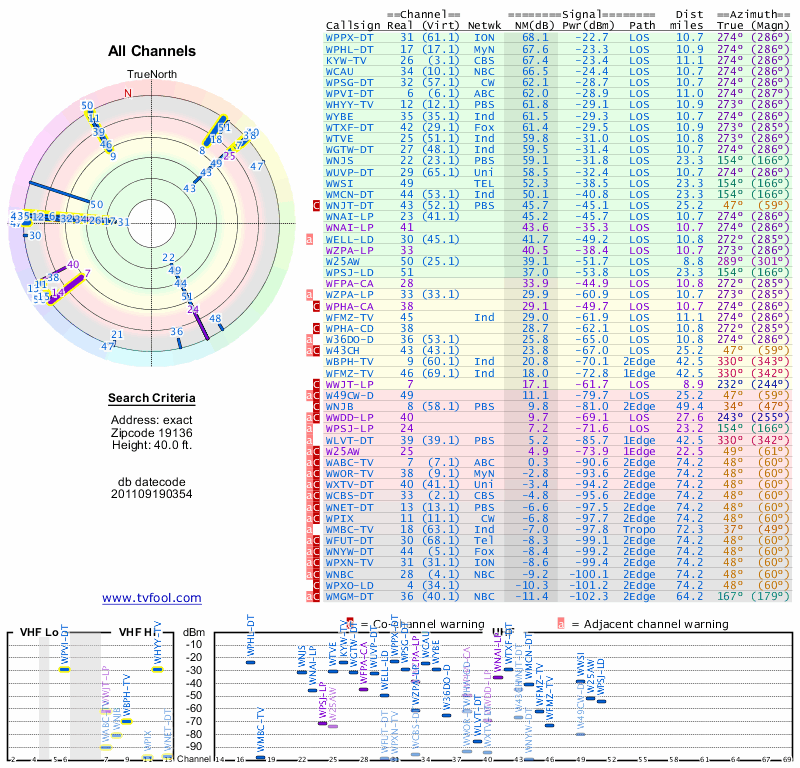Click the 68.1 NM value for WPPX-DT
This screenshot has height=768, width=800.
[x=535, y=37]
